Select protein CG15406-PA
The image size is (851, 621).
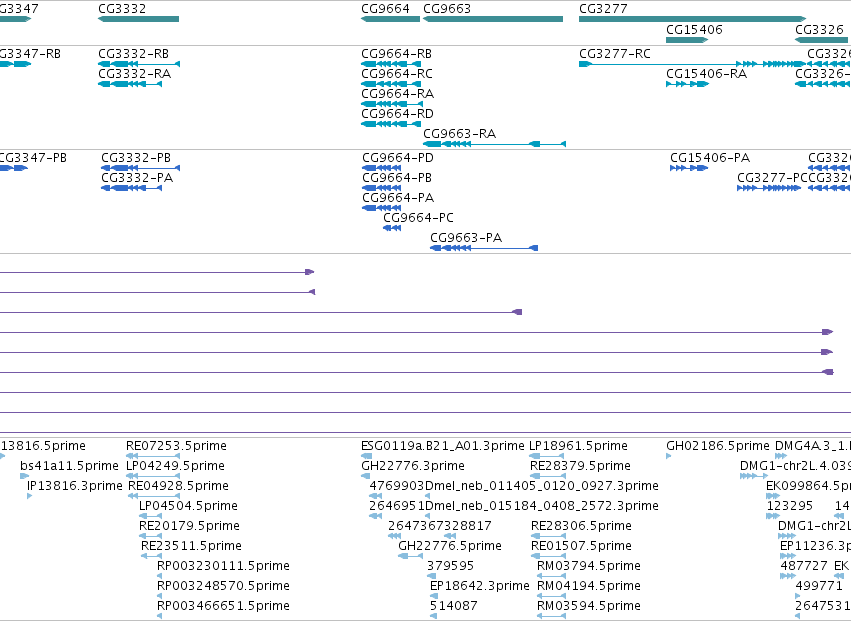689,168
